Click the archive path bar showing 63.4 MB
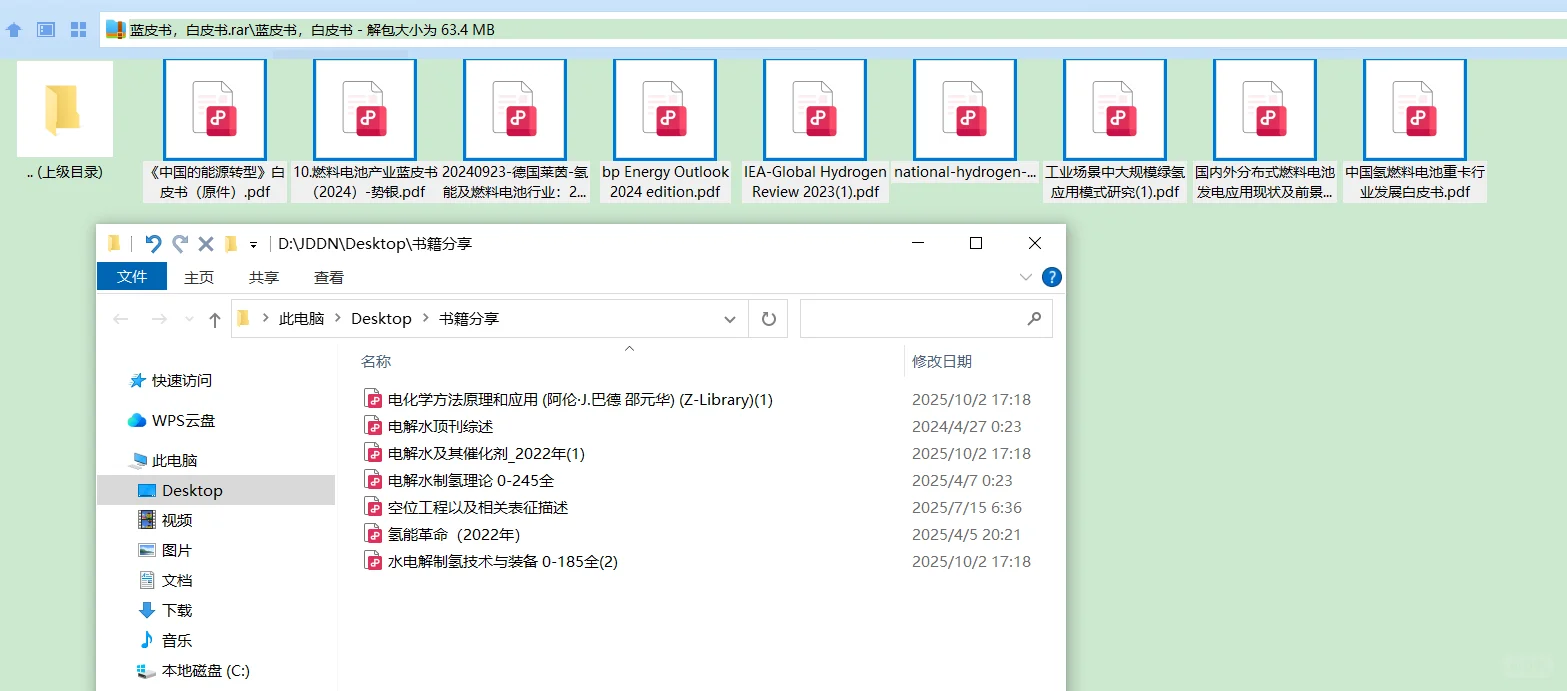 [833, 30]
